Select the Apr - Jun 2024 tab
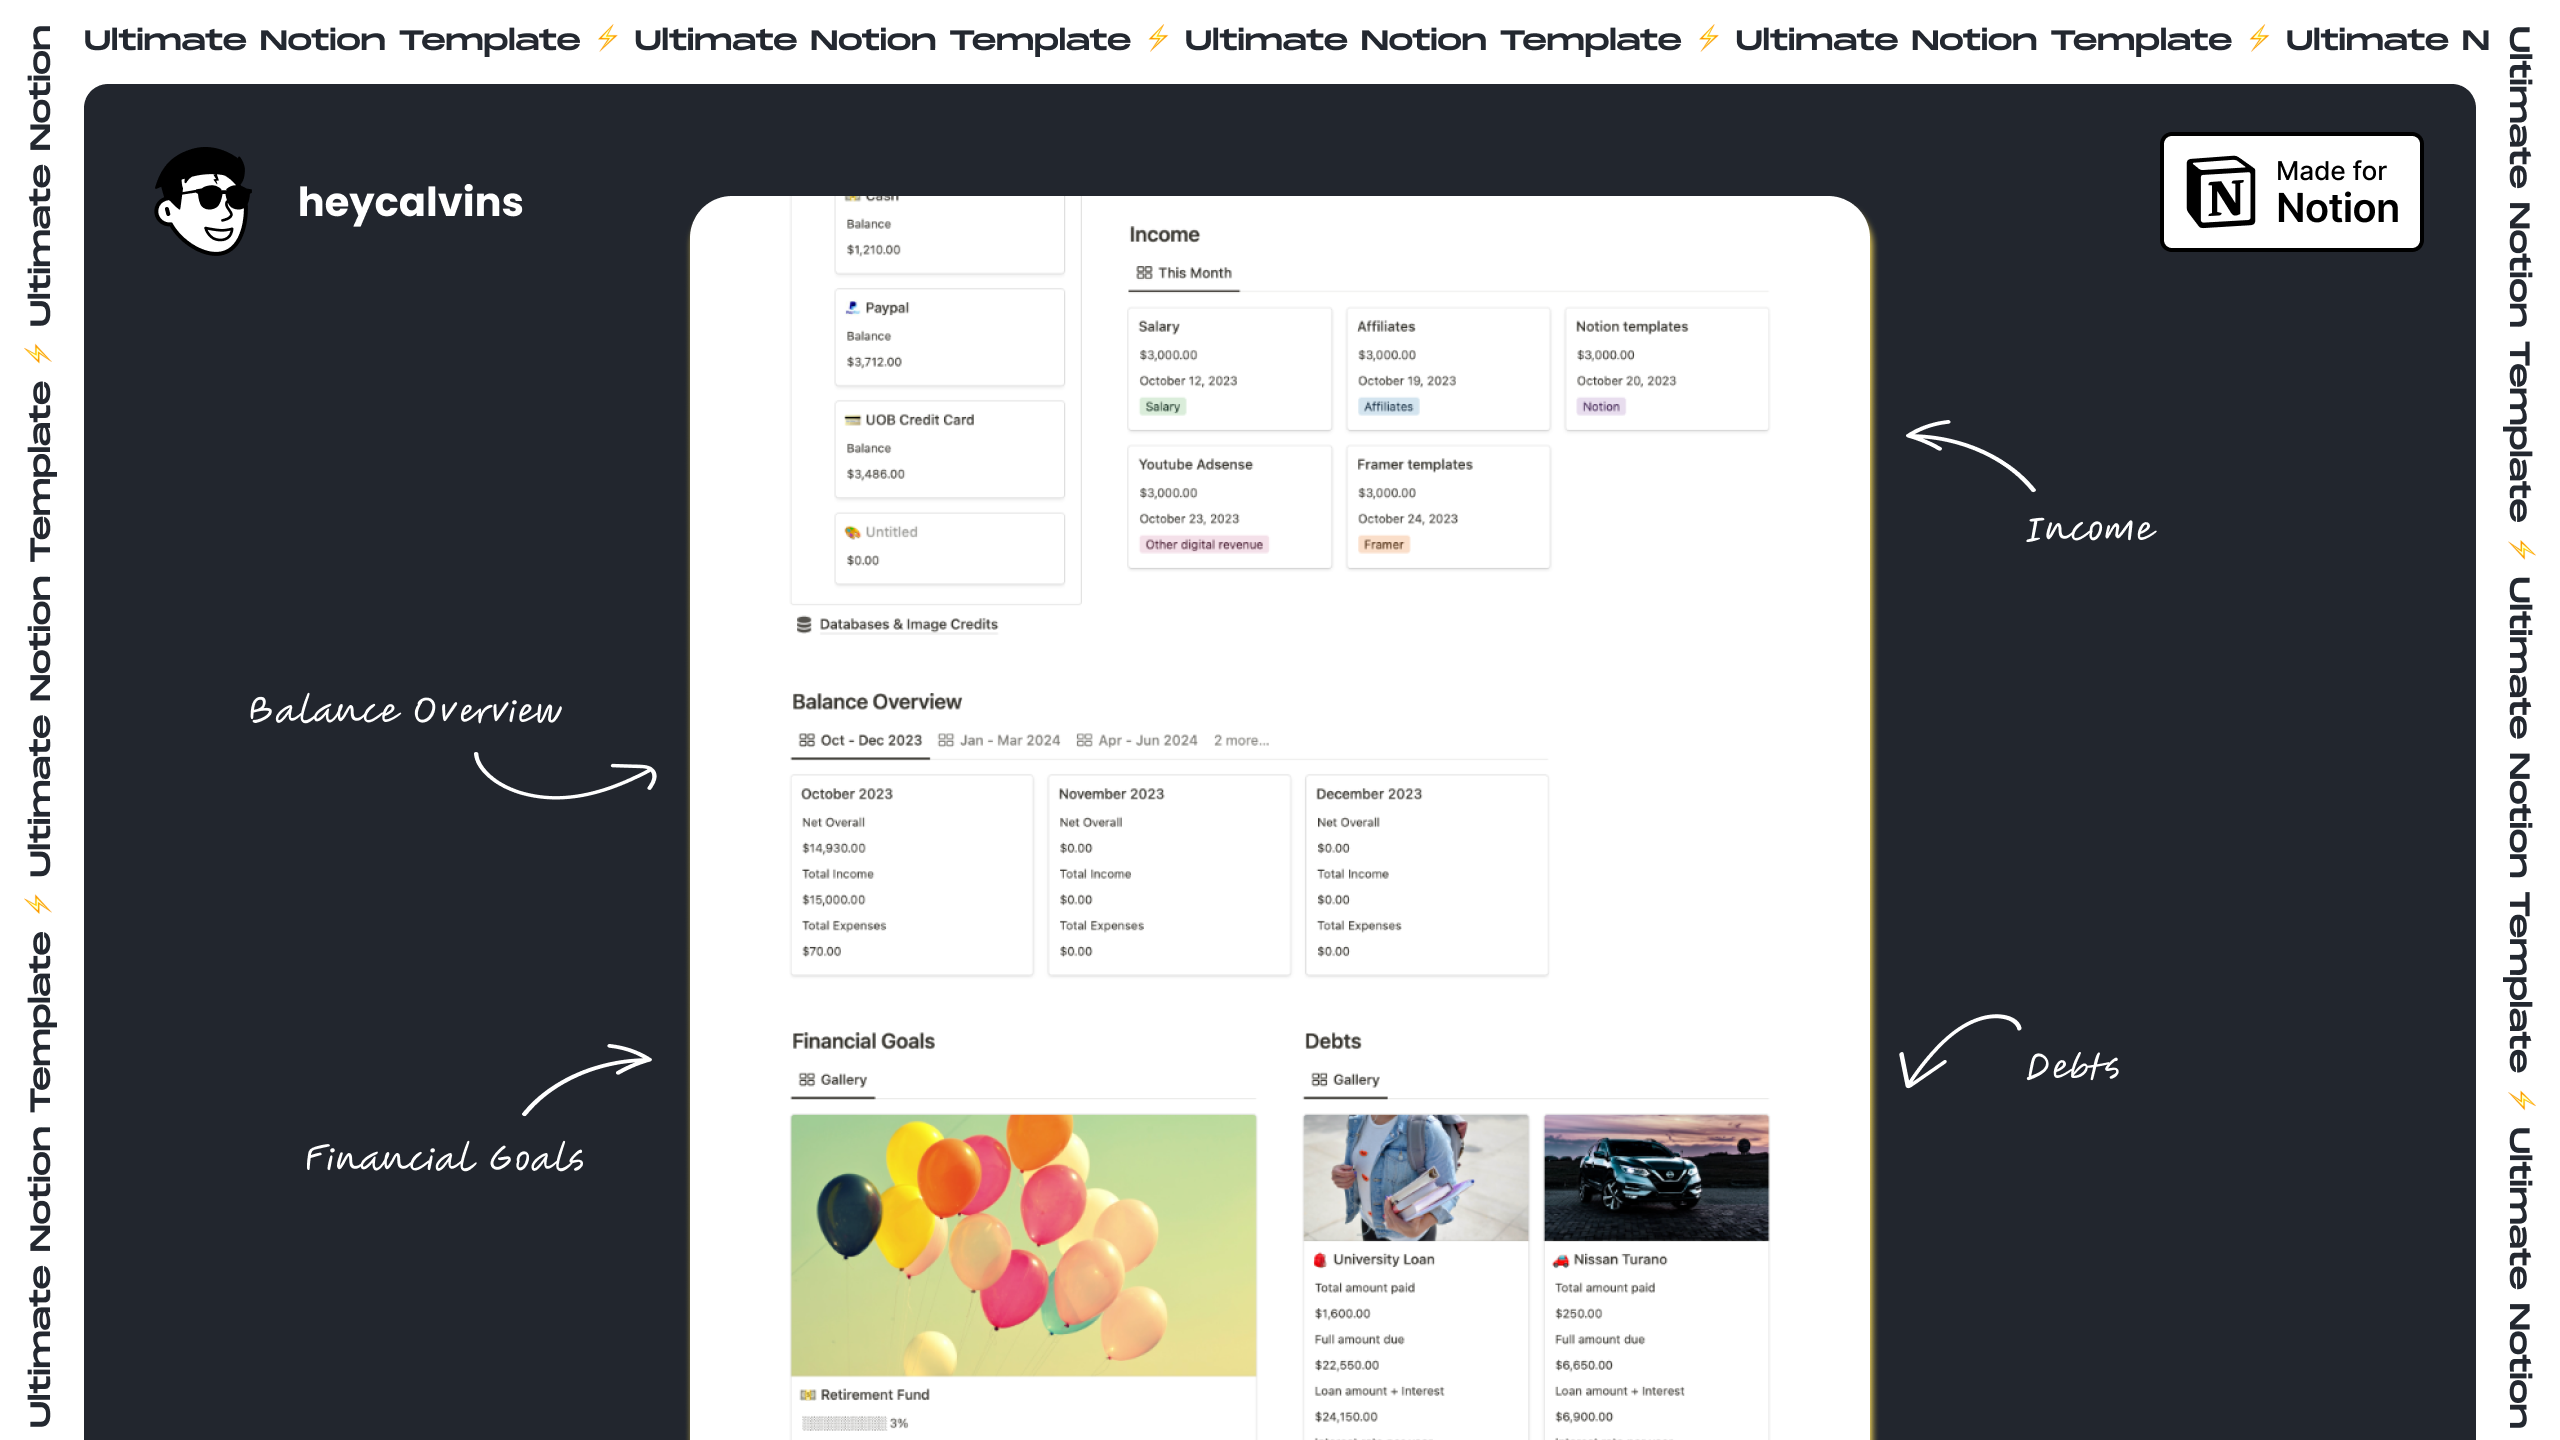Screen dimensions: 2560x1440 tap(1137, 741)
